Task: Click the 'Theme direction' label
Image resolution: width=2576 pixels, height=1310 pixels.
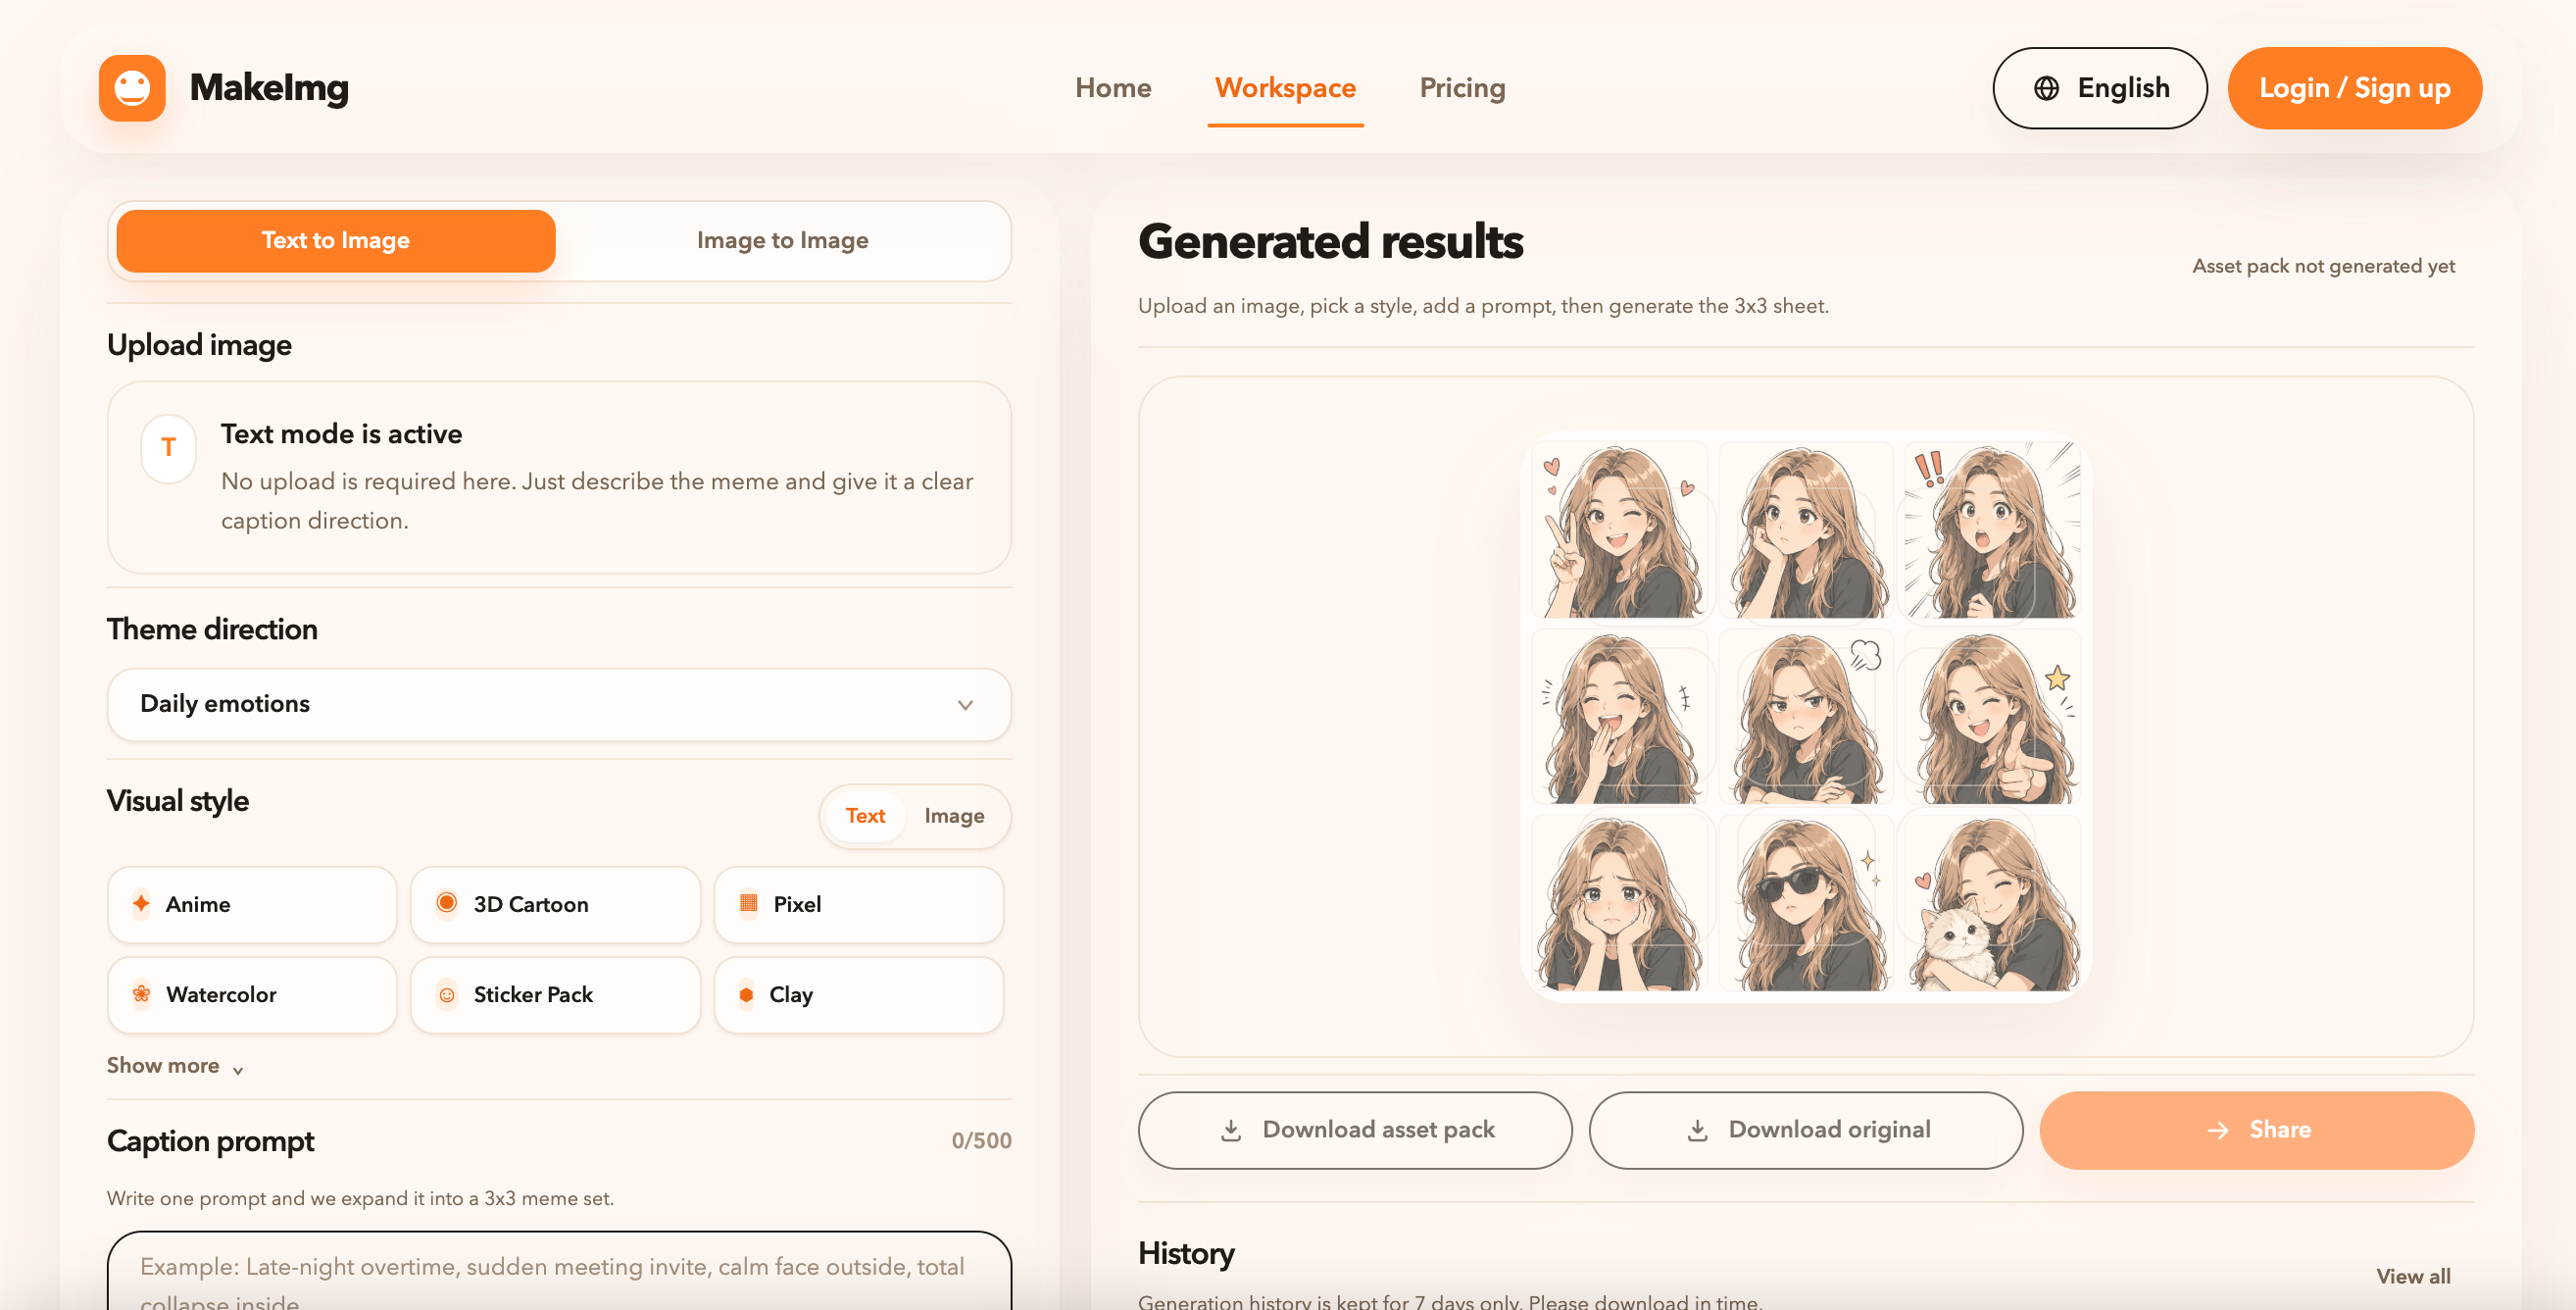Action: point(212,629)
